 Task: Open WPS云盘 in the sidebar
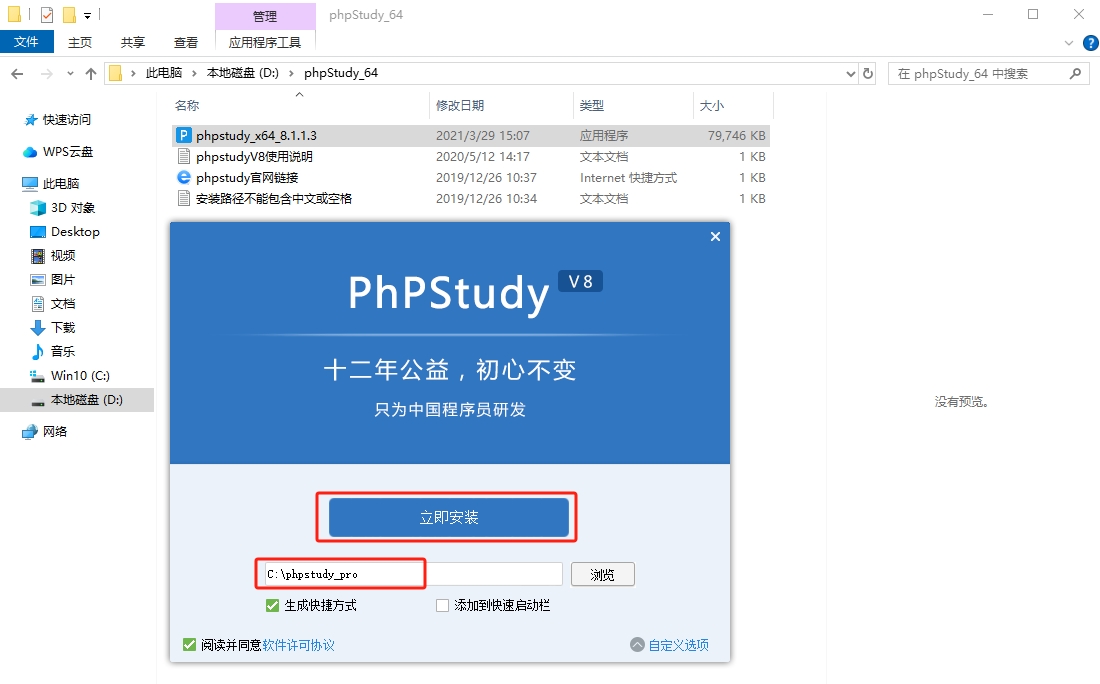(x=68, y=152)
